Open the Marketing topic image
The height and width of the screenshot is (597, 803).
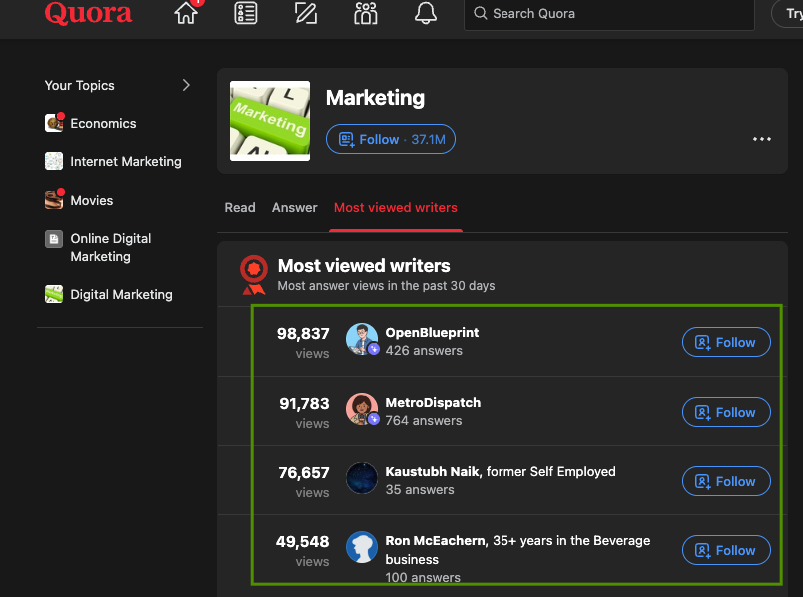[270, 121]
